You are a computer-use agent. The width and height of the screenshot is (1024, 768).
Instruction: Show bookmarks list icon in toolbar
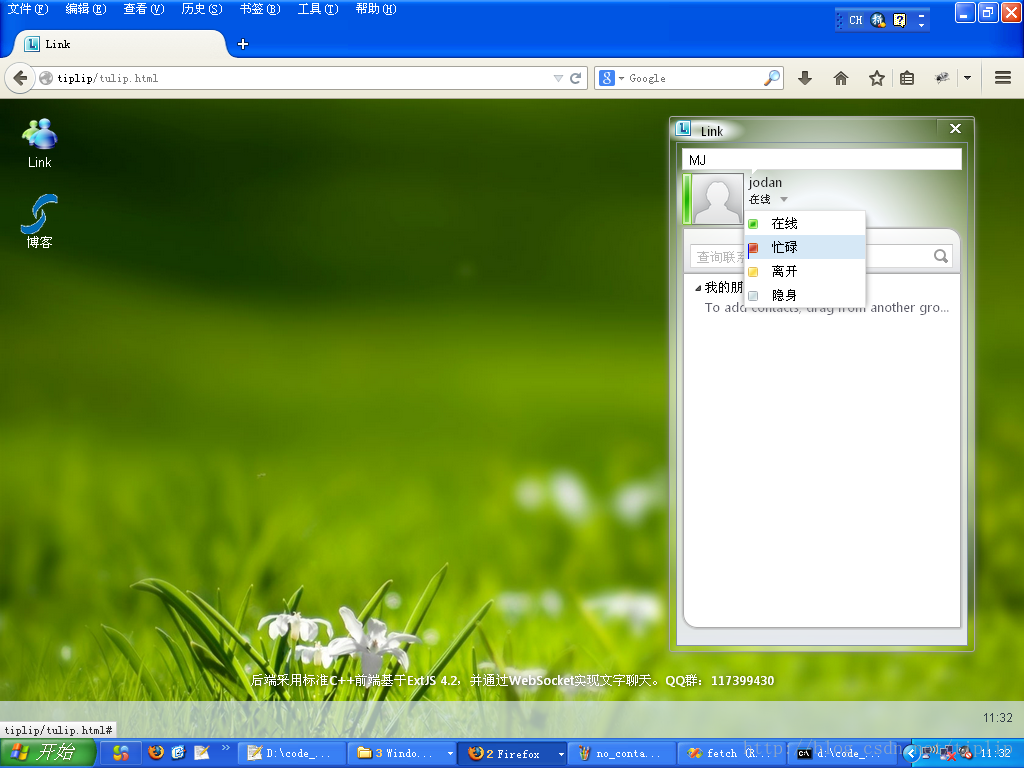point(907,78)
